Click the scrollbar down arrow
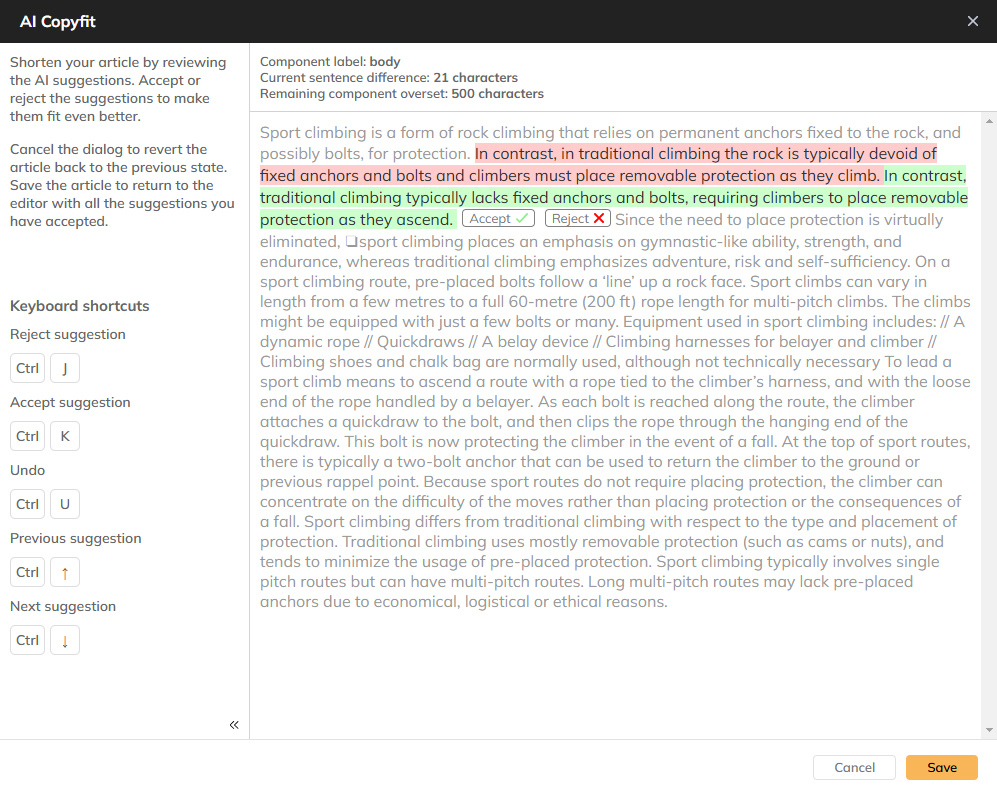 (989, 730)
